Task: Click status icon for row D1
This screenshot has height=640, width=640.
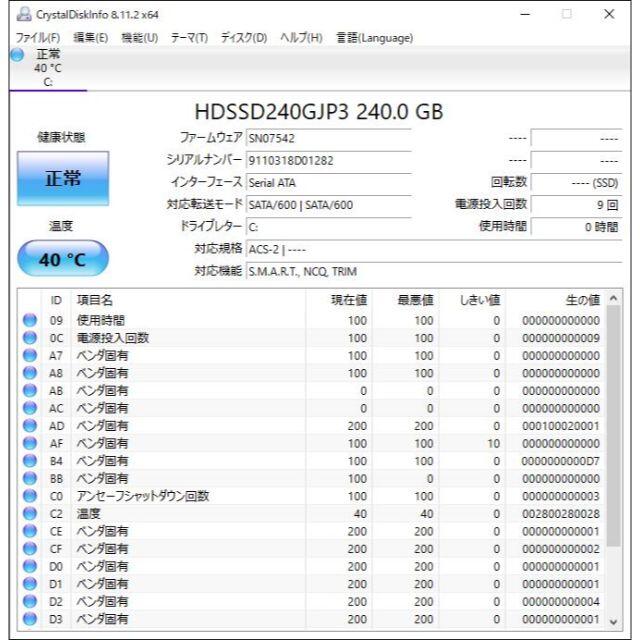Action: coord(29,584)
